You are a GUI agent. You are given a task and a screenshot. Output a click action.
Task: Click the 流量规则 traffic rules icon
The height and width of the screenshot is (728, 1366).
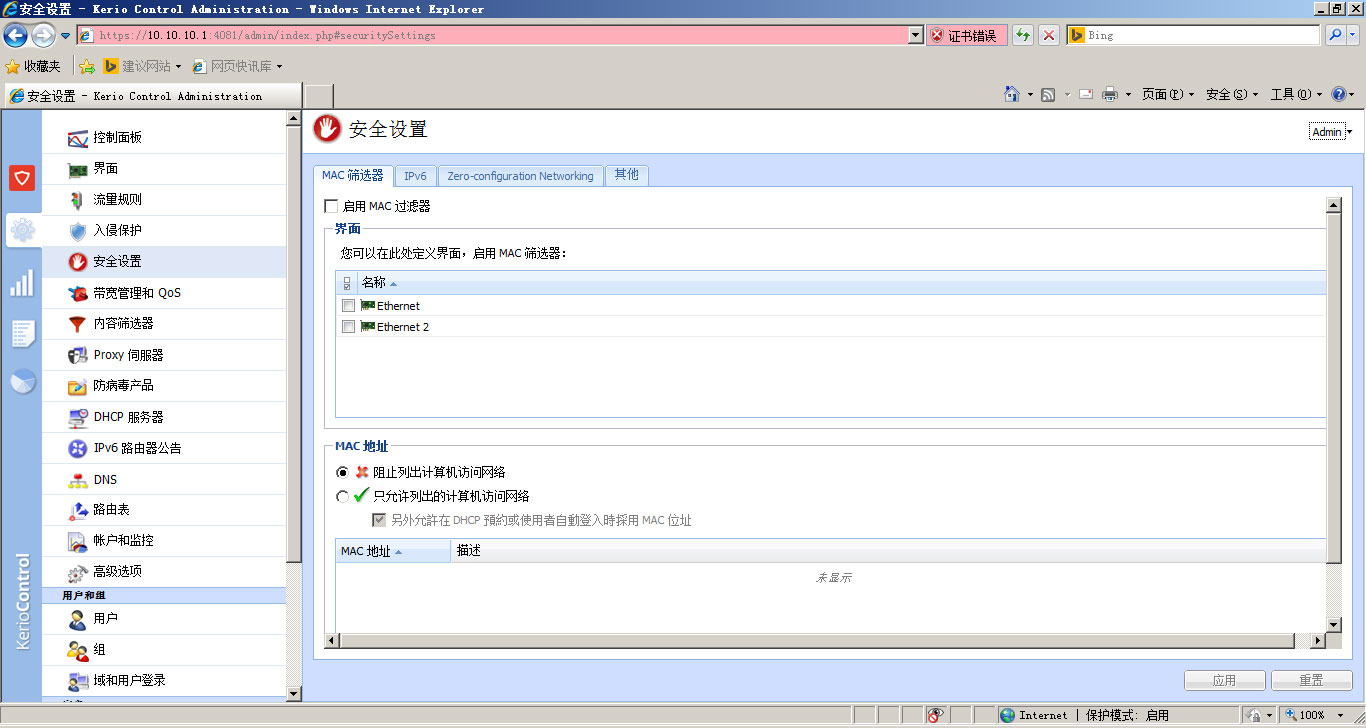pyautogui.click(x=78, y=200)
